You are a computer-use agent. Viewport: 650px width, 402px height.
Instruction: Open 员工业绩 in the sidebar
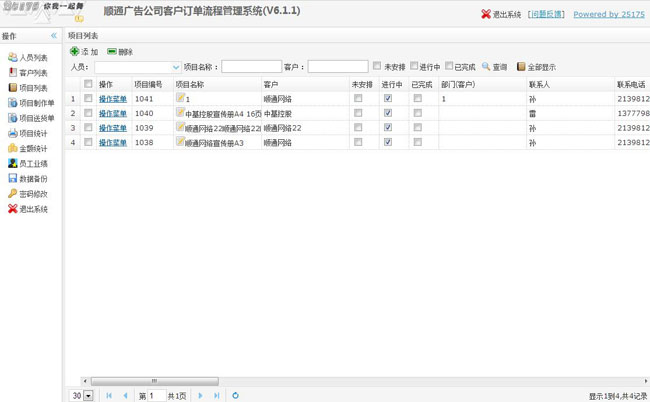pyautogui.click(x=28, y=163)
